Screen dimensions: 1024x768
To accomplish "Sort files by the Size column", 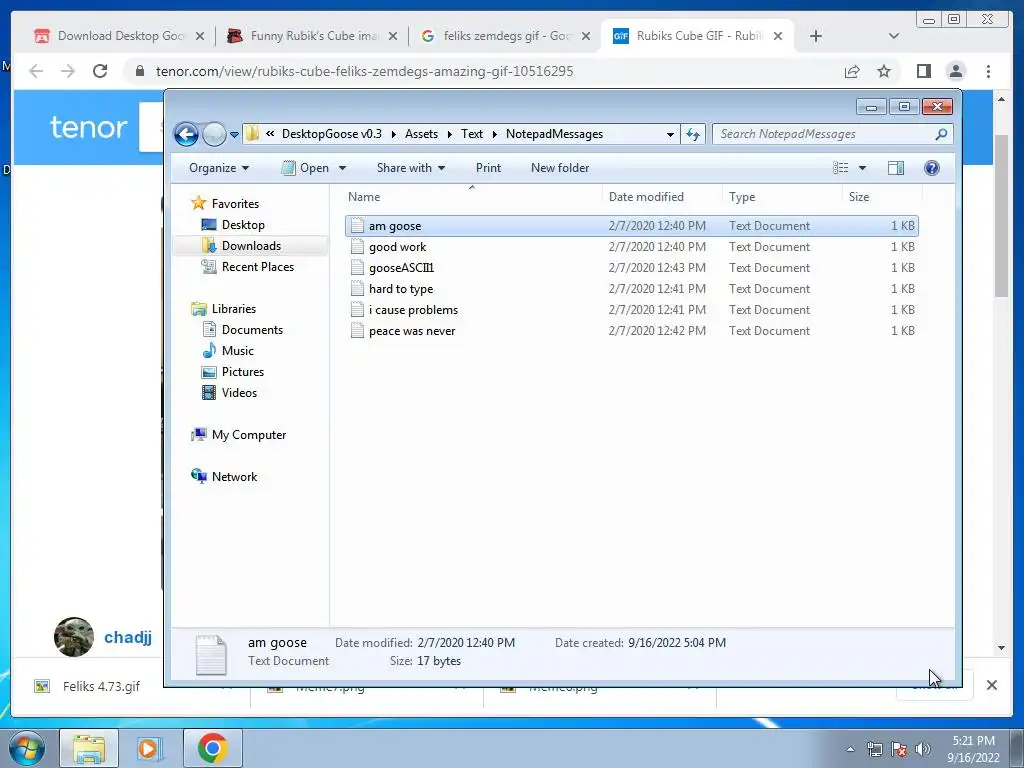I will pos(882,197).
